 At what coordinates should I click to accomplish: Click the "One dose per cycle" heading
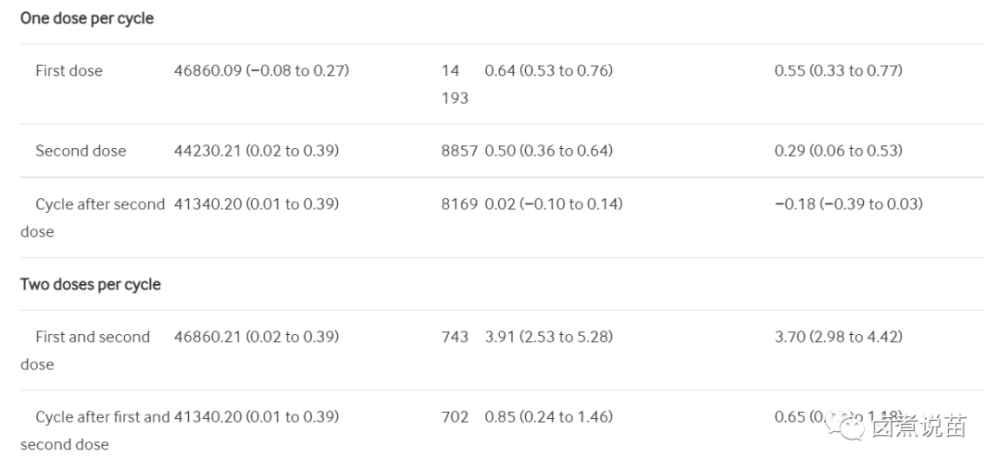coord(87,18)
